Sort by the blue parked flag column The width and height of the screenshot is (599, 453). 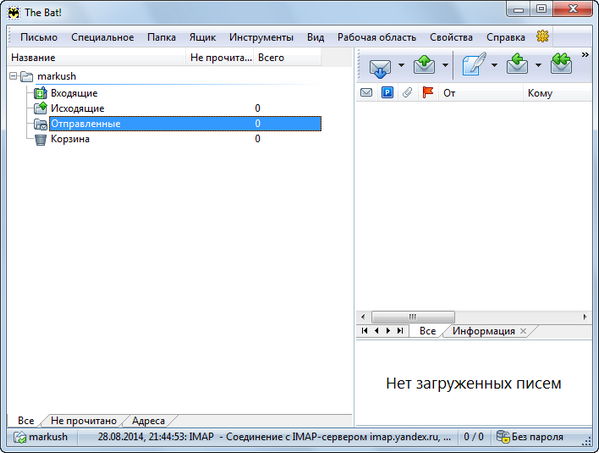tap(387, 92)
